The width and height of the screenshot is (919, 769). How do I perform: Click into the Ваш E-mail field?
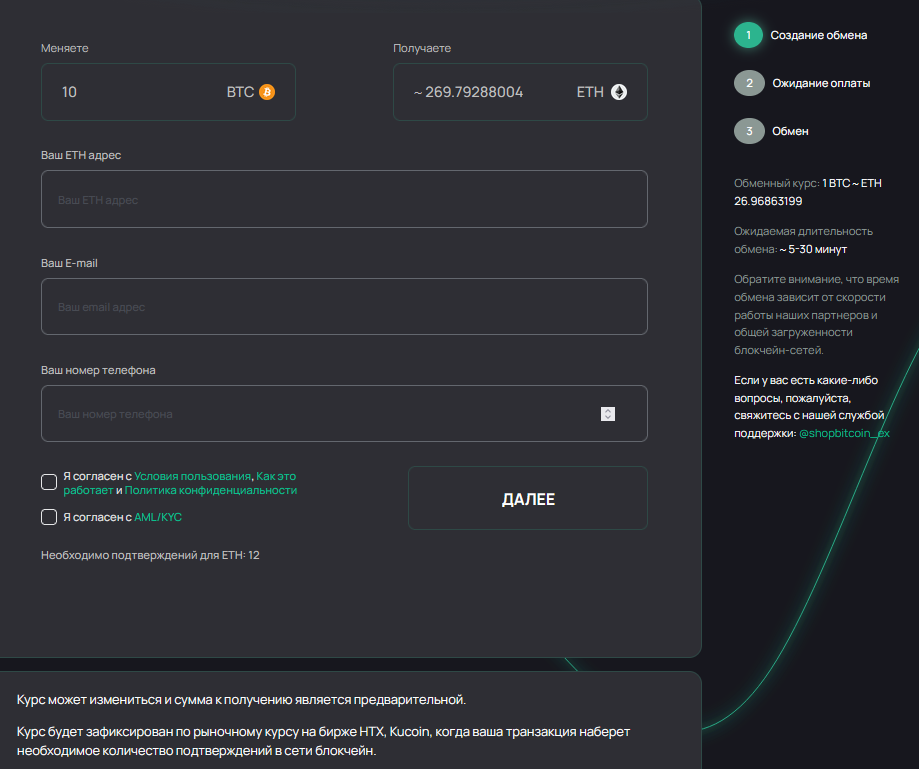[343, 306]
